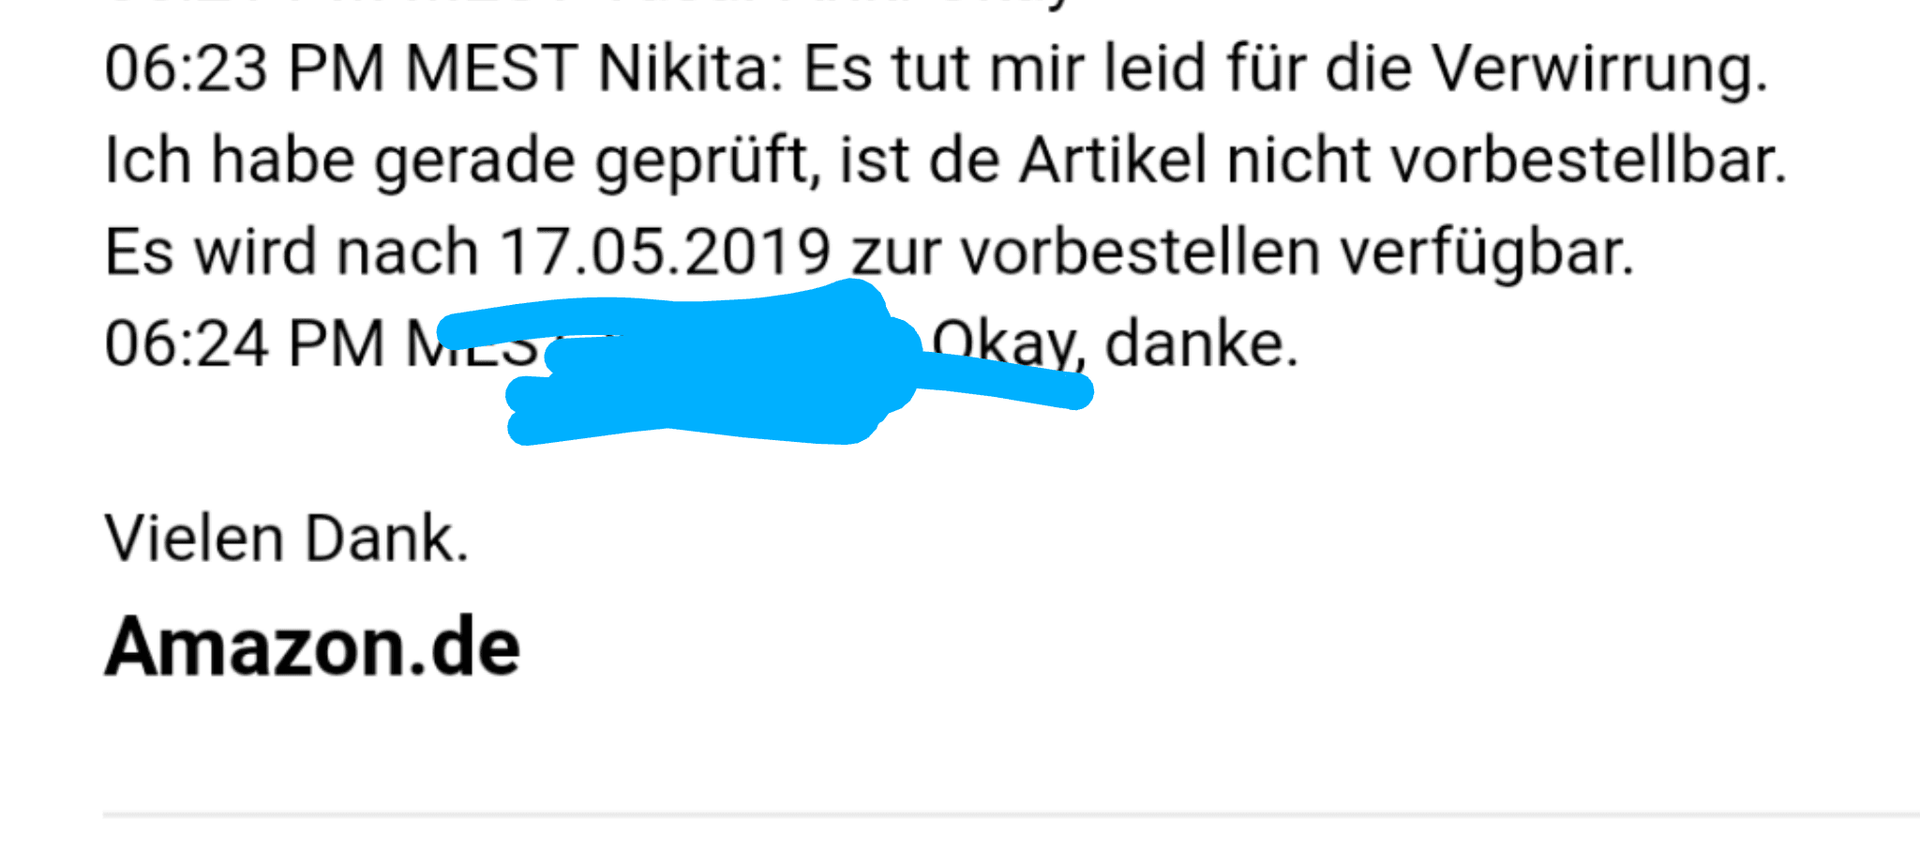Screen dimensions: 1920x852
Task: Click the word 'verfügbar.'
Action: click(x=1487, y=253)
